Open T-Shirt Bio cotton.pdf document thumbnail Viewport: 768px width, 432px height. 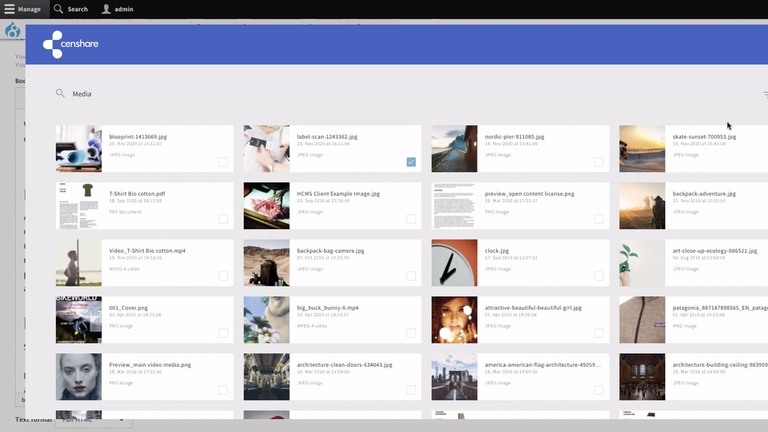pos(78,206)
